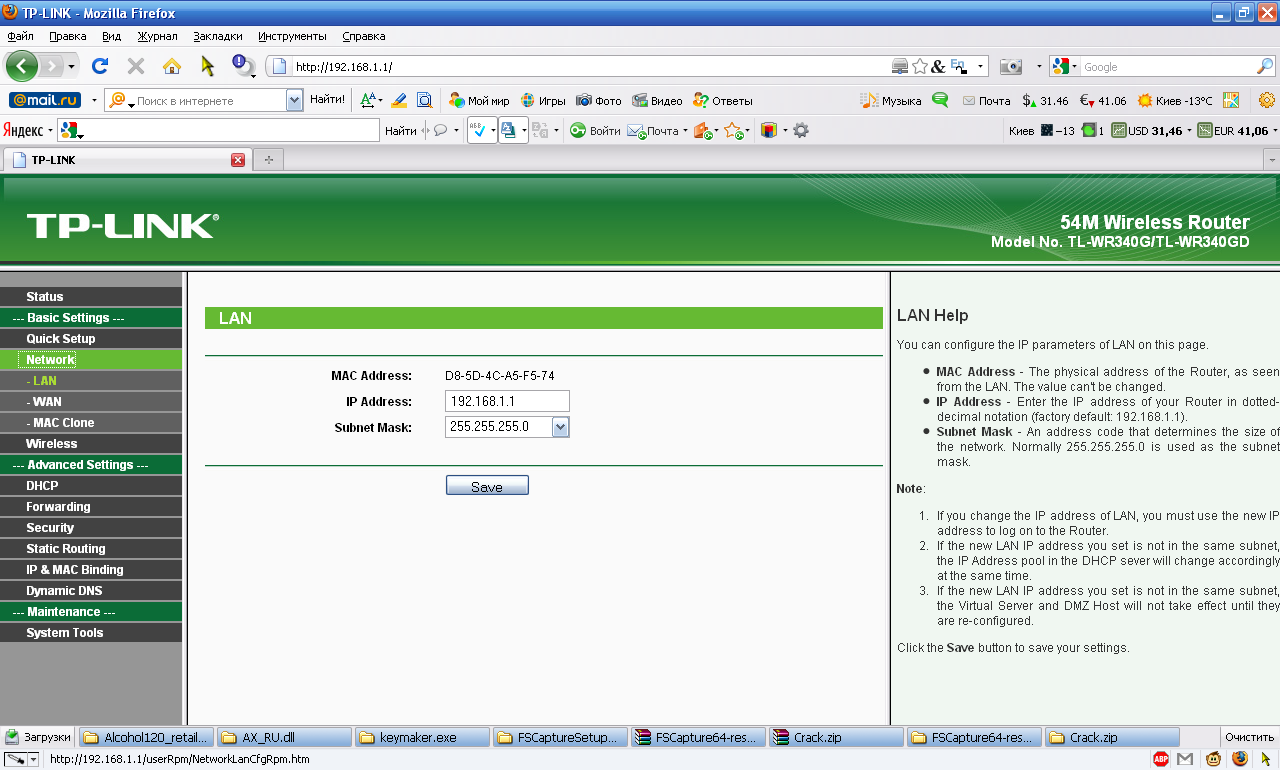Click the colorful cube icon in Yandex toolbar
The height and width of the screenshot is (770, 1280).
769,130
